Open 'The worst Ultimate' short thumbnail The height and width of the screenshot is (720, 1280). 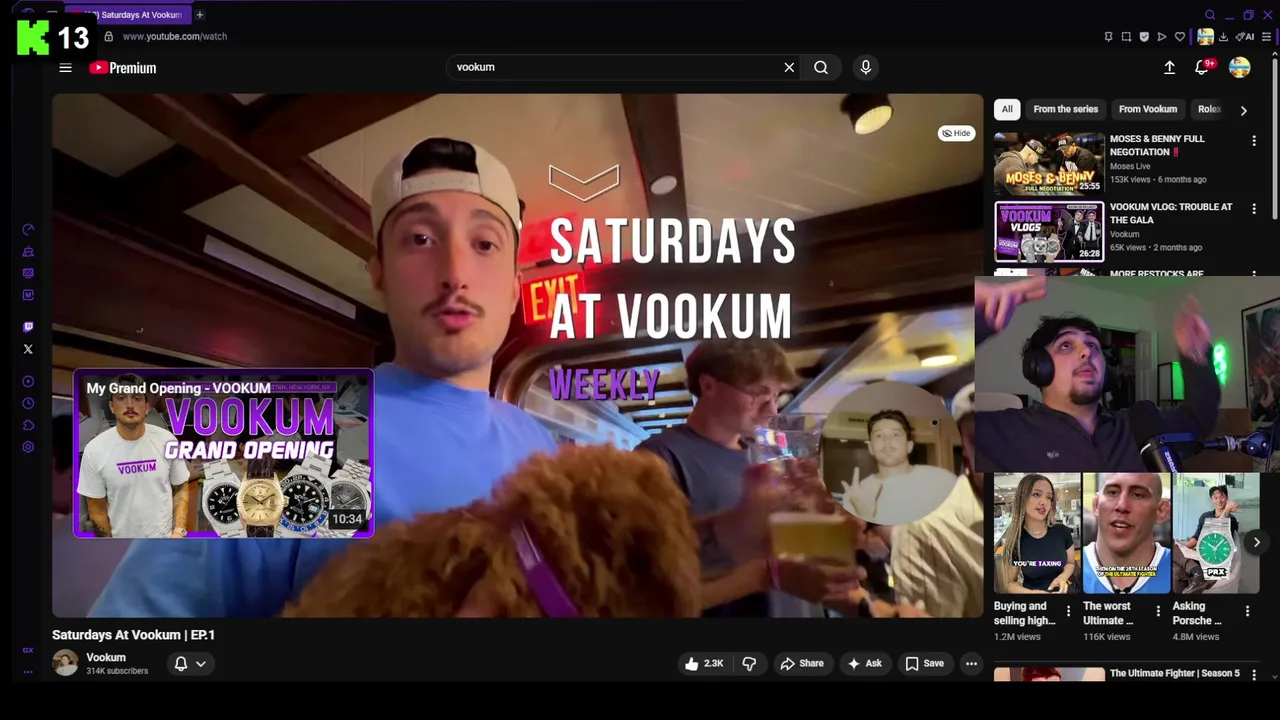pos(1126,534)
